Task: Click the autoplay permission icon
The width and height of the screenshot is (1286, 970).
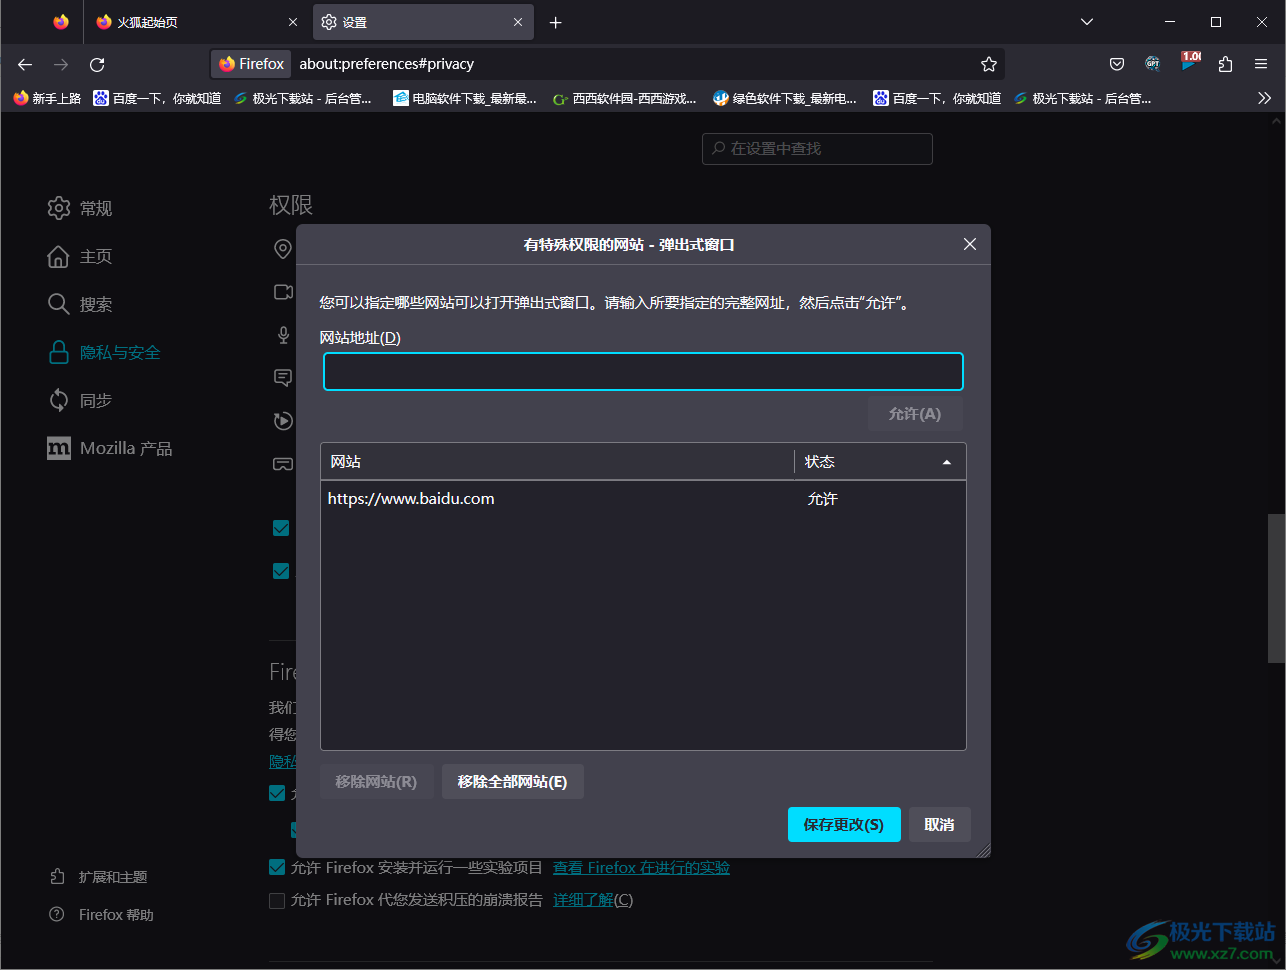Action: pos(284,421)
